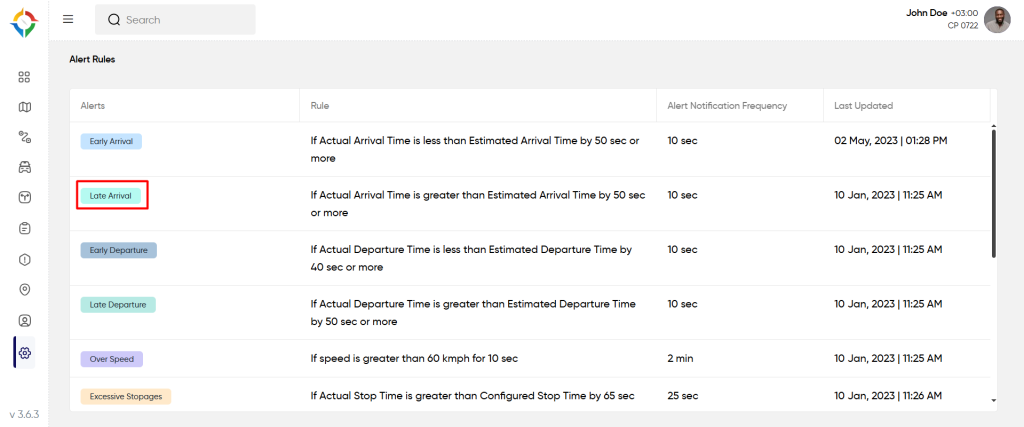
Task: Open John Doe profile avatar
Action: click(997, 19)
